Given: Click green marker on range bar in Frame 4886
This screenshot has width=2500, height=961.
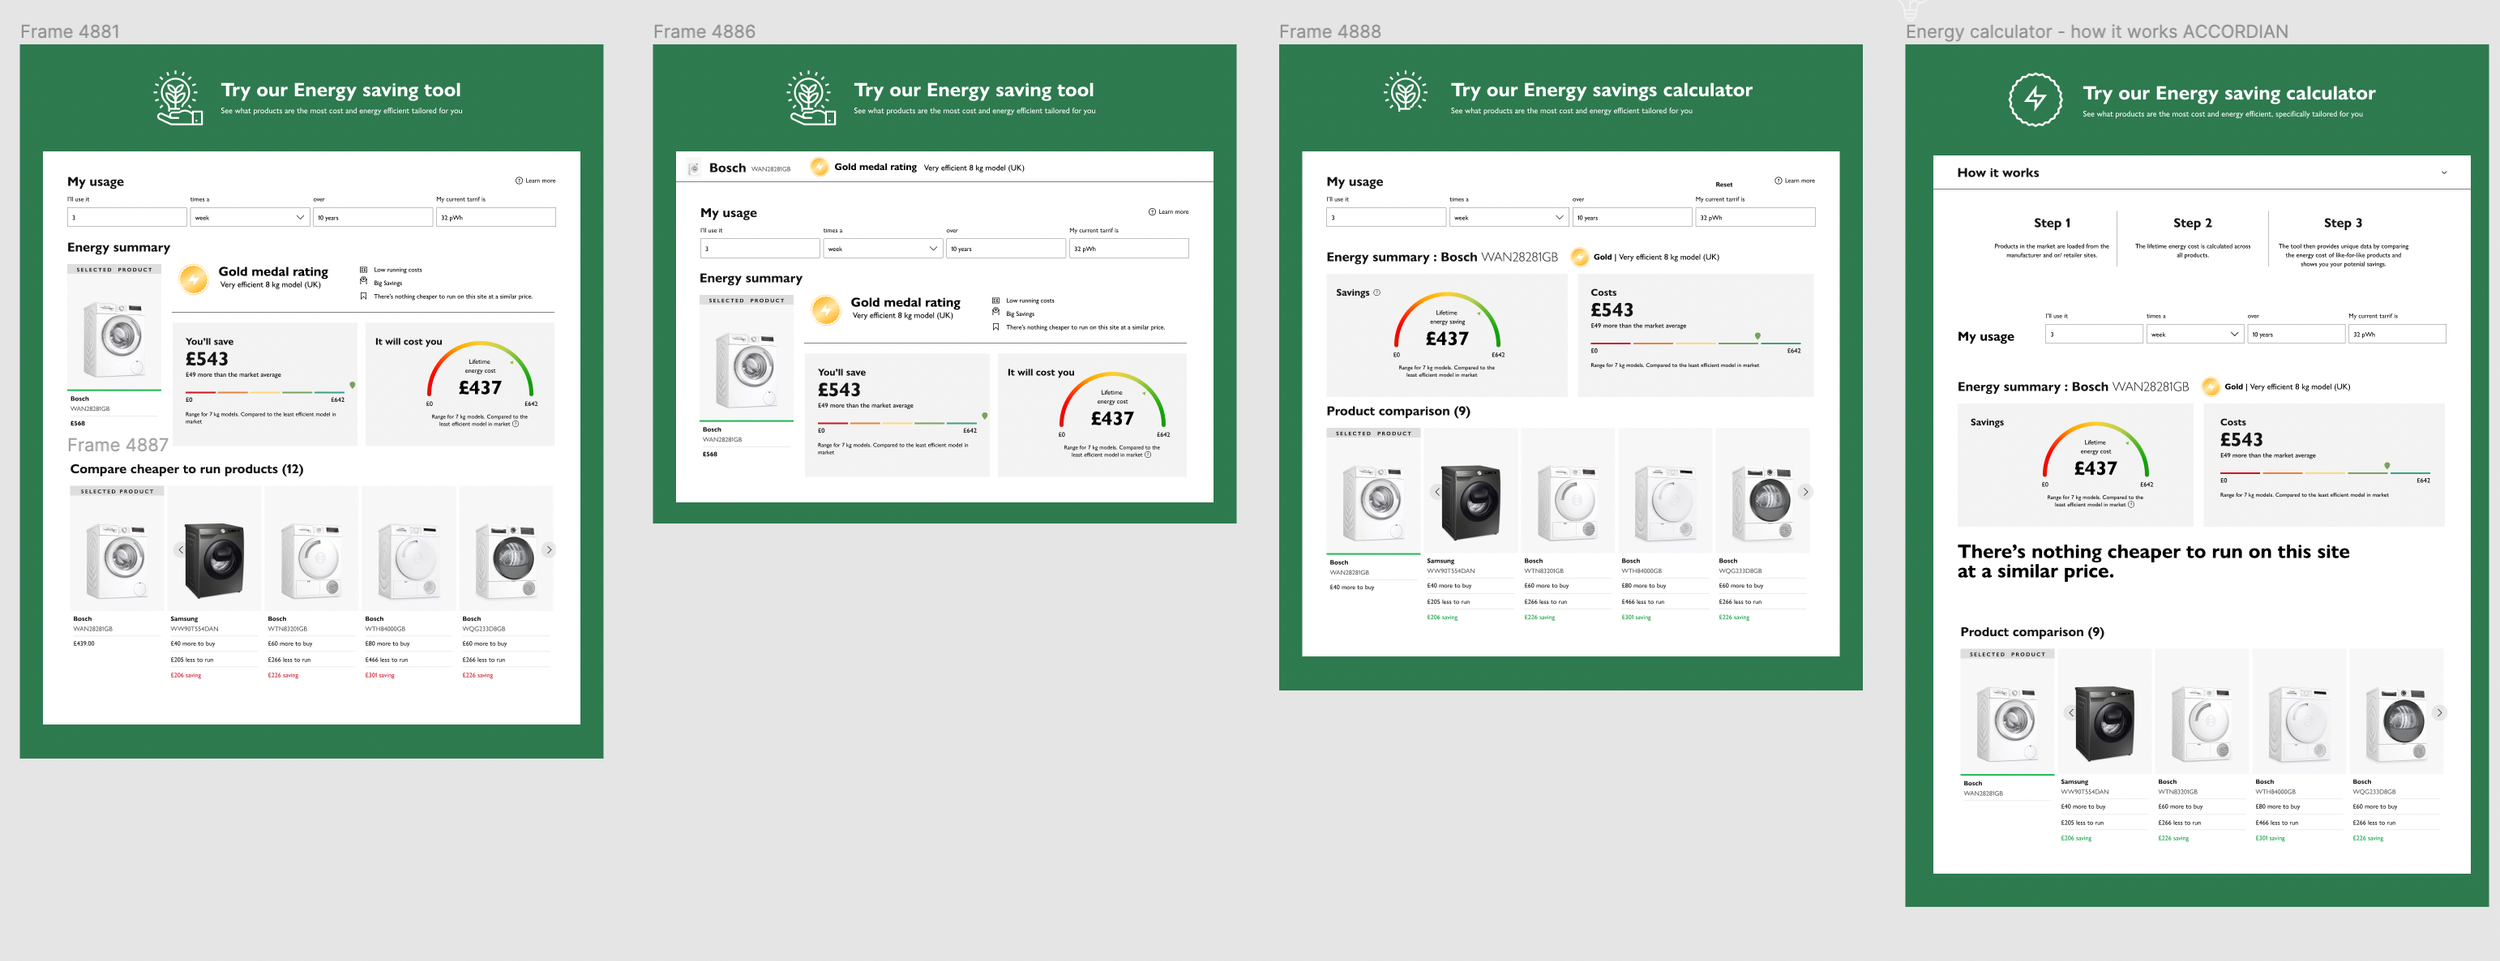Looking at the screenshot, I should click(x=985, y=415).
